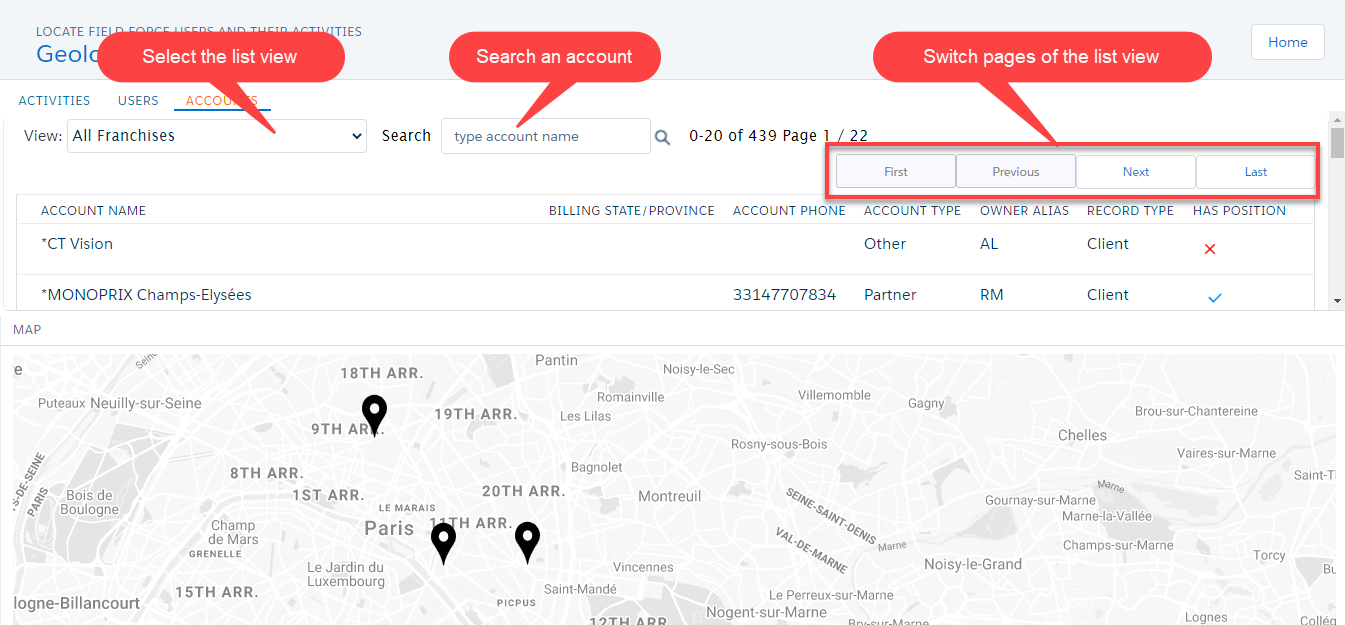The image size is (1345, 625).
Task: Sort by the ACCOUNT NAME column header
Action: tap(93, 210)
